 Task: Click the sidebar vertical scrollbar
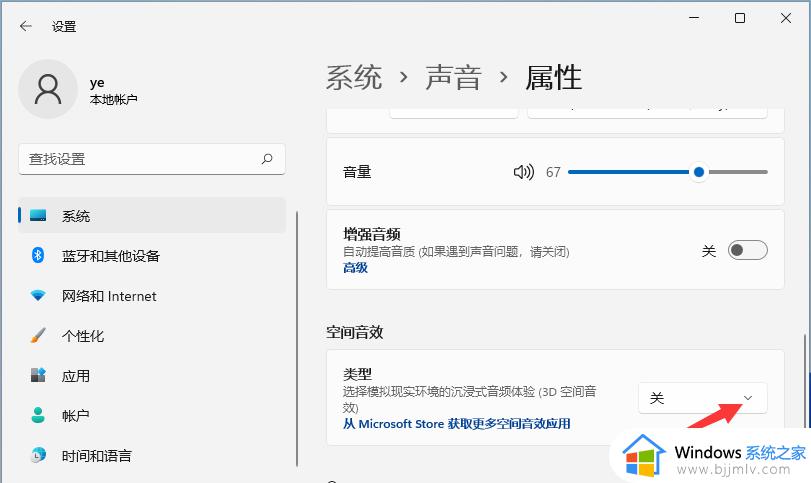pos(297,339)
